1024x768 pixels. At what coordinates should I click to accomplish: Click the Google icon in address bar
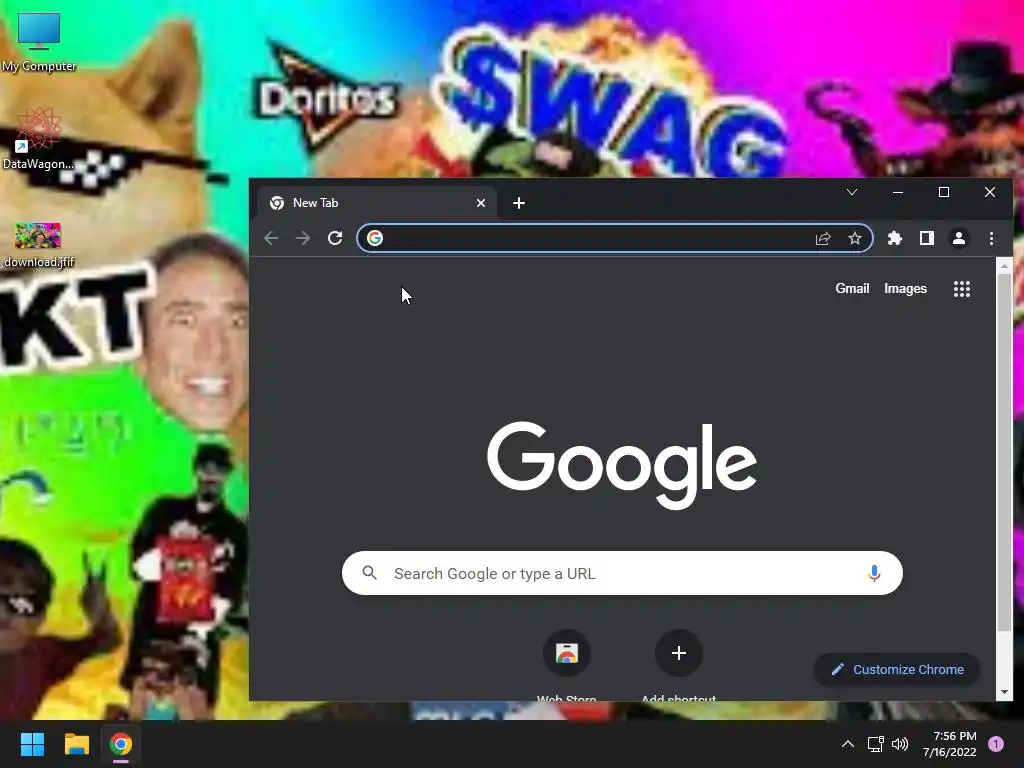tap(375, 238)
